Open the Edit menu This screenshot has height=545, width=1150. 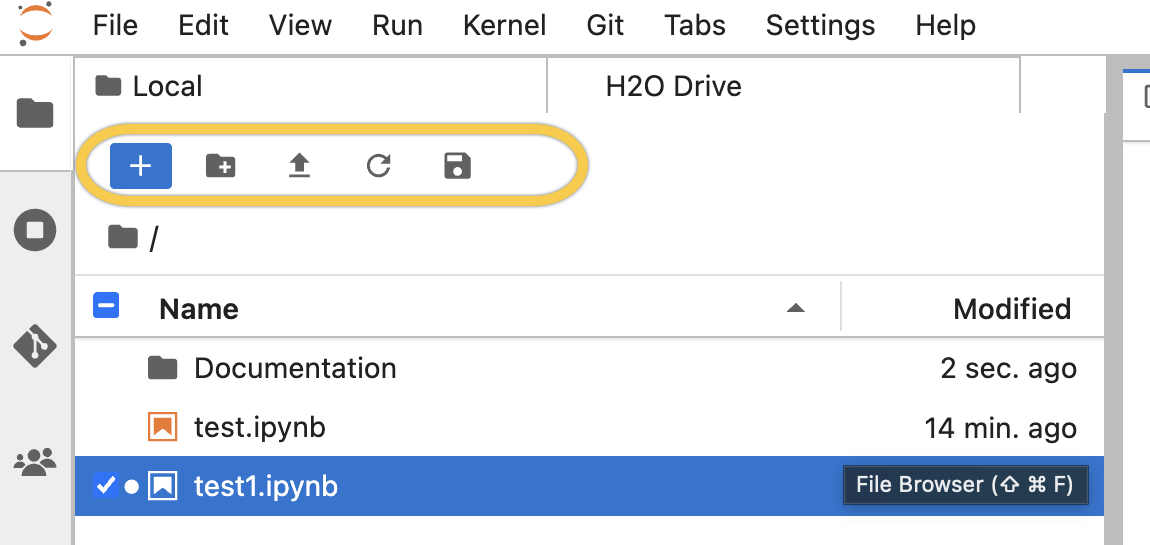pos(203,26)
